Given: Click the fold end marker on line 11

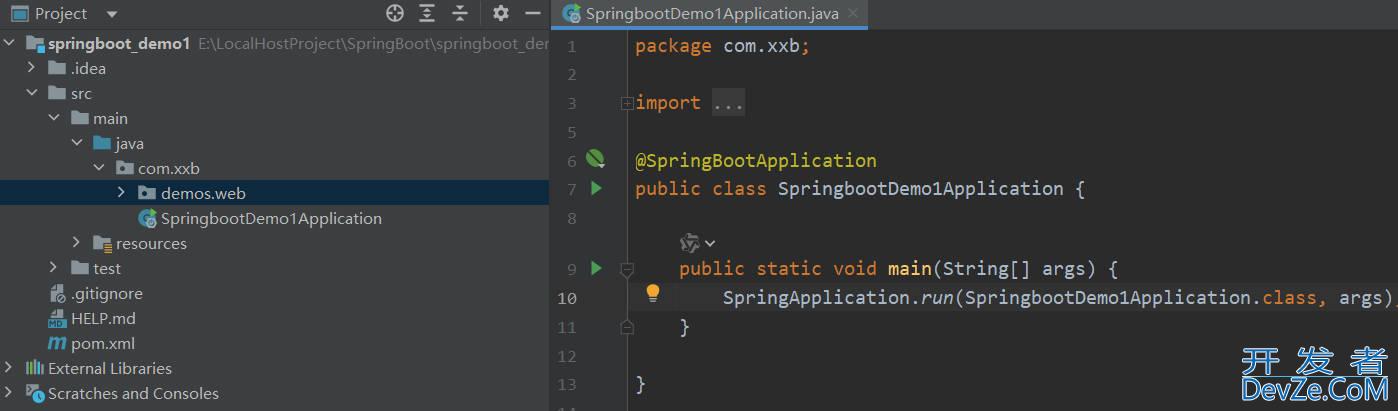Looking at the screenshot, I should click(627, 326).
